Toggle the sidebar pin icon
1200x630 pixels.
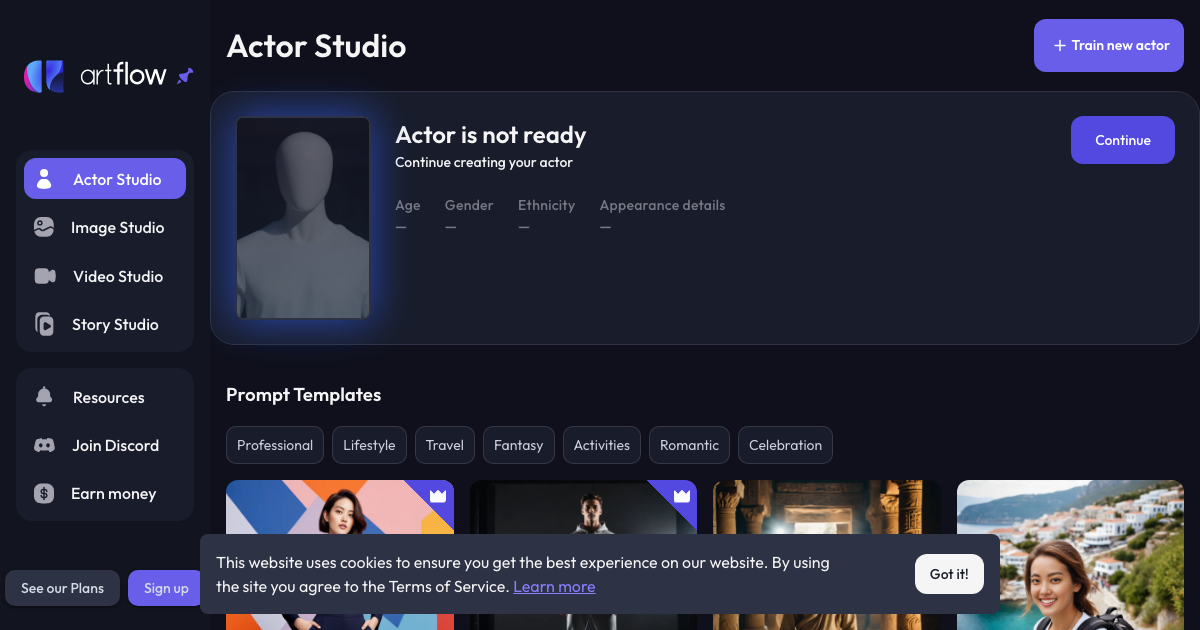tap(185, 76)
